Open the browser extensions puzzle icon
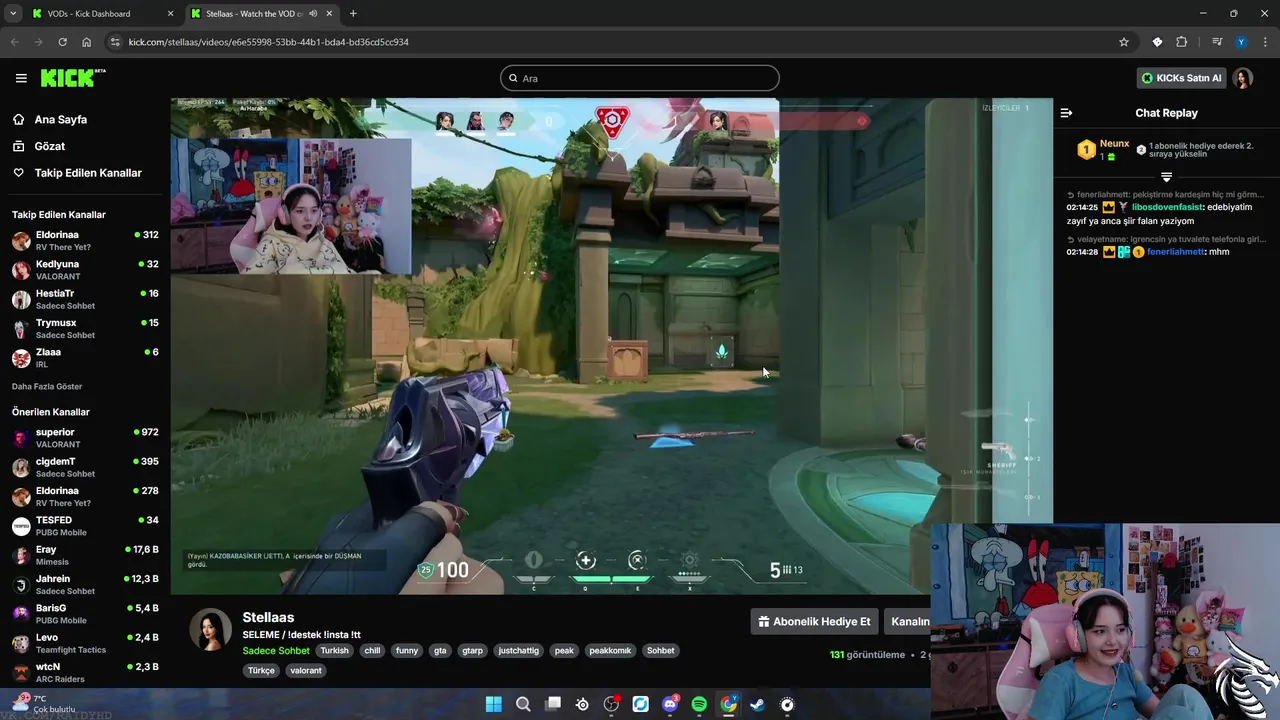The height and width of the screenshot is (720, 1280). coord(1182,42)
